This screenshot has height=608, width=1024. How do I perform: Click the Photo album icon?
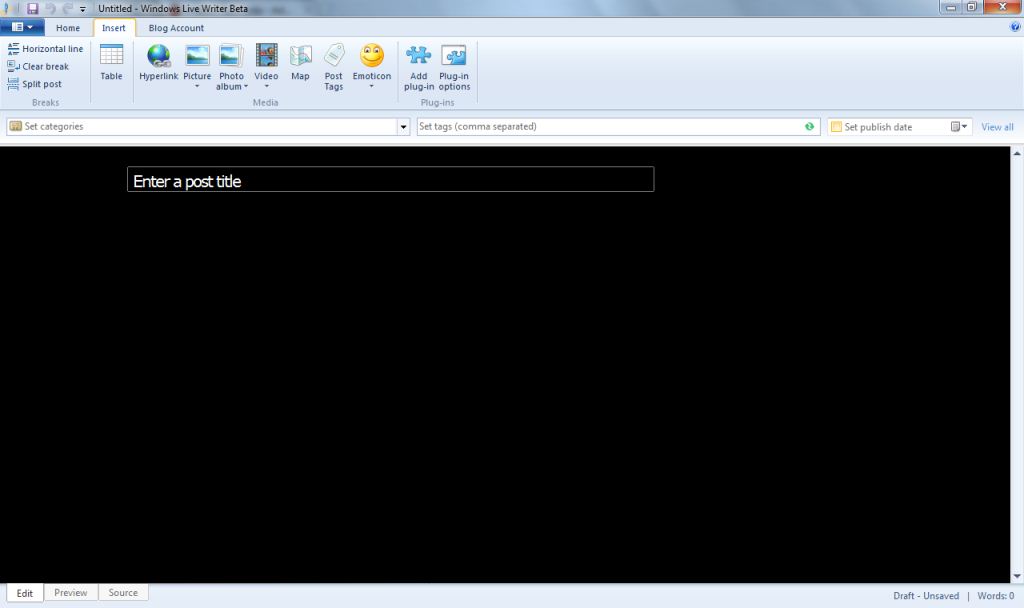coord(231,56)
